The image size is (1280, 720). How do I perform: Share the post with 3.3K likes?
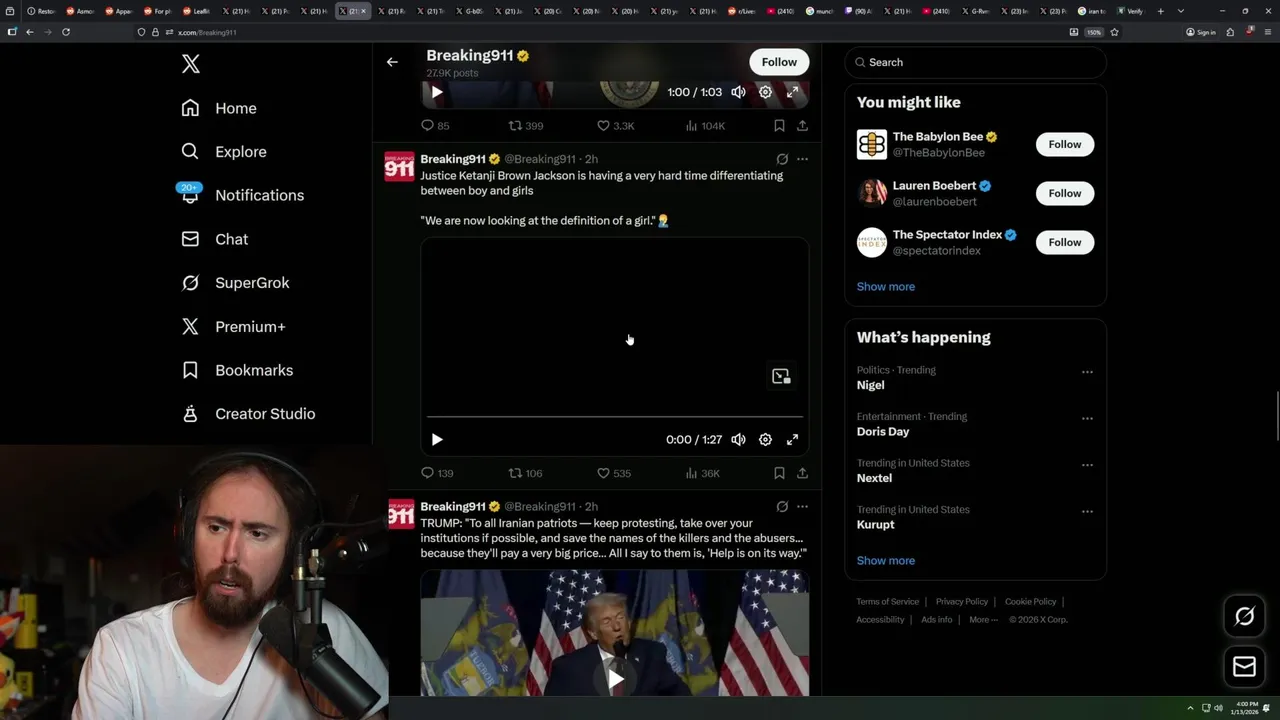(x=802, y=126)
